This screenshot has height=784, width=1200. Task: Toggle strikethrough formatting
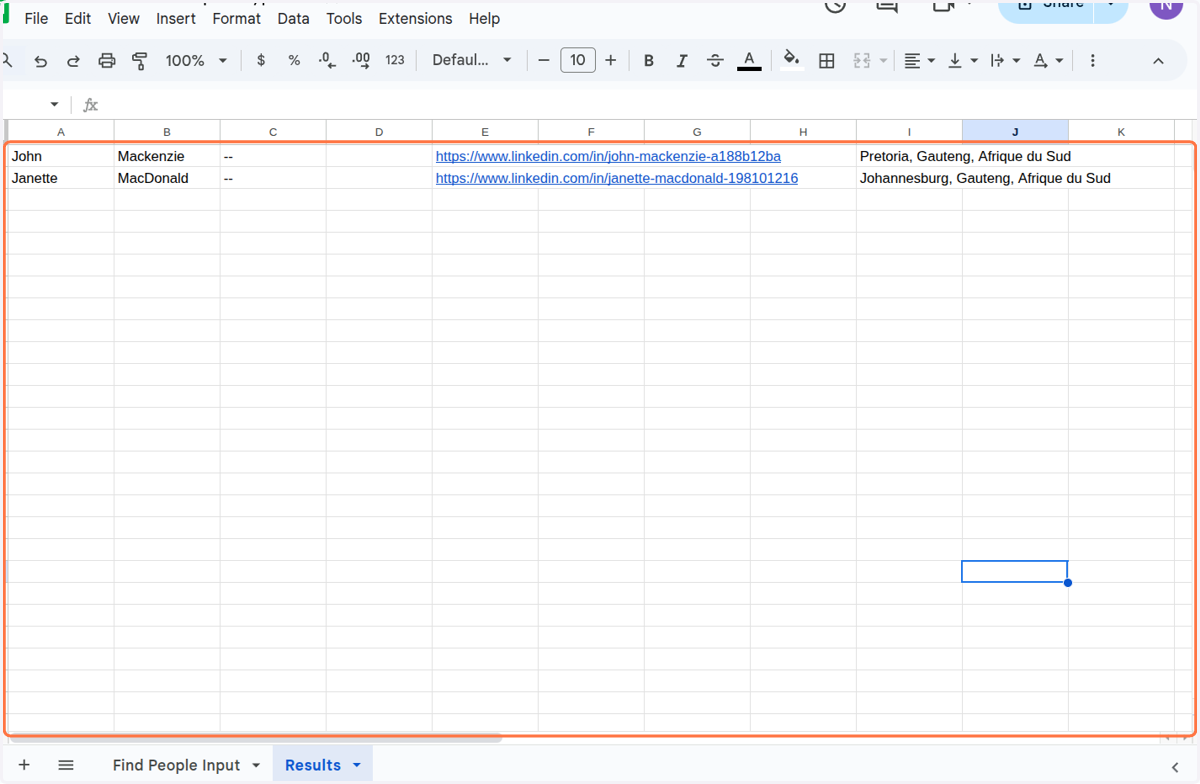pyautogui.click(x=715, y=61)
